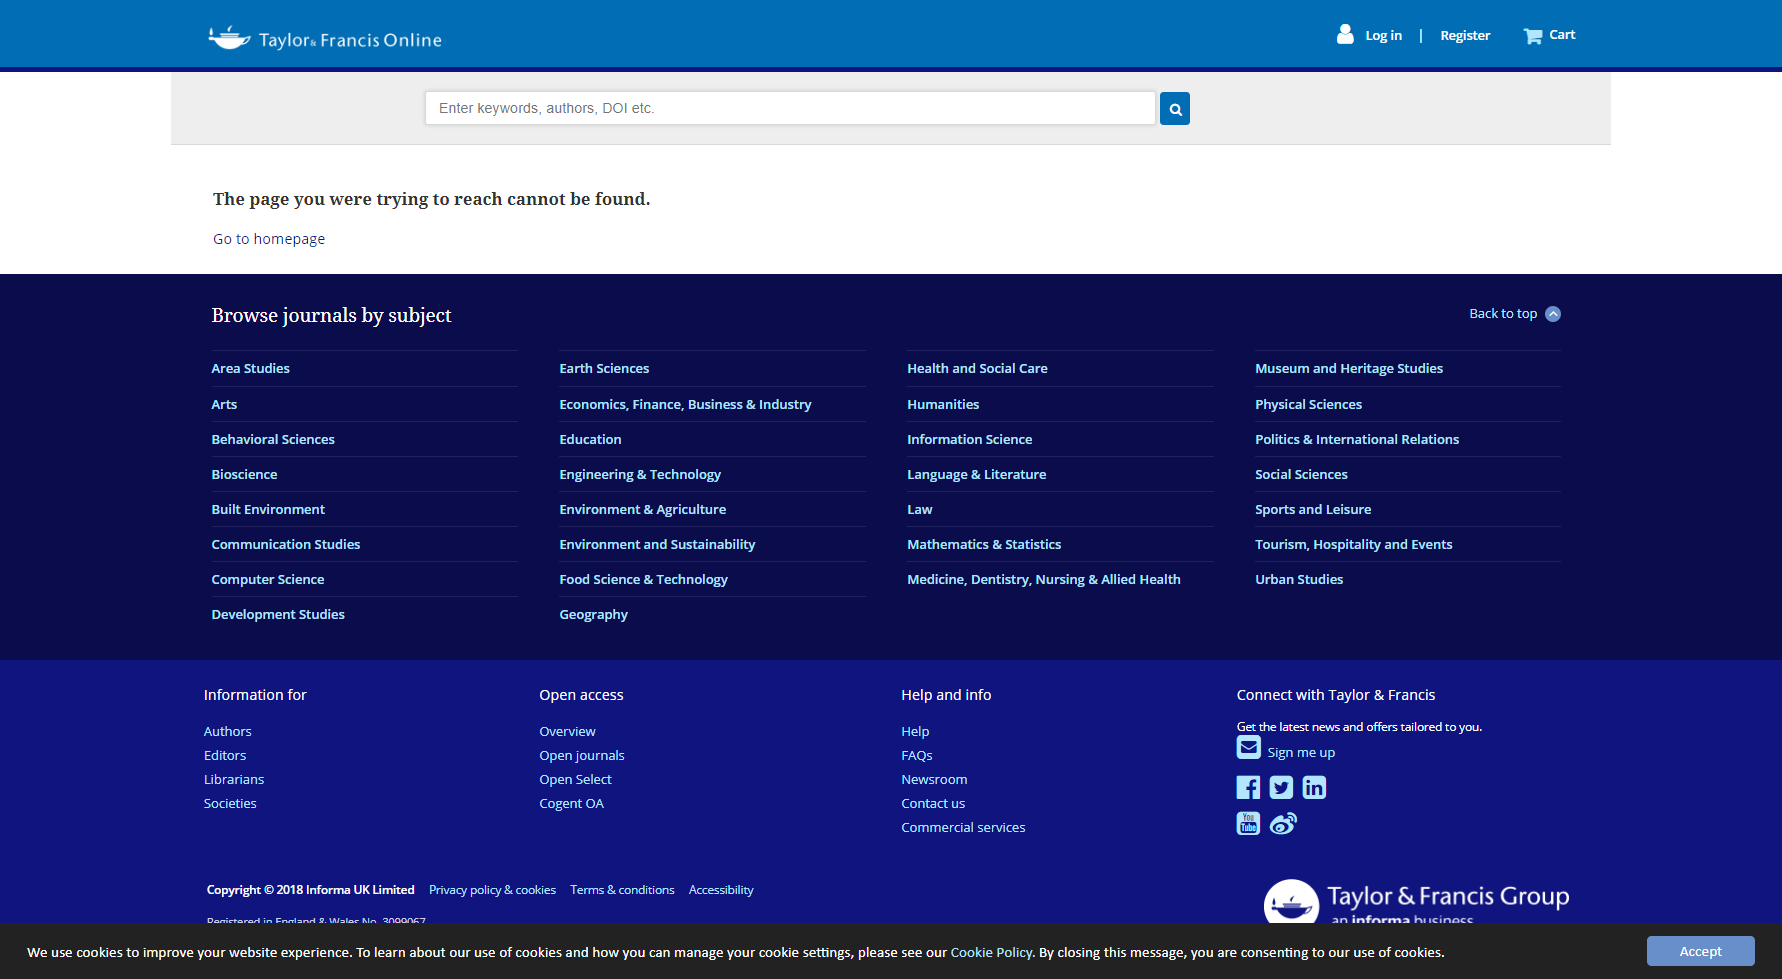Screen dimensions: 1782x979
Task: Select Politics & International Relations
Action: tap(1357, 440)
